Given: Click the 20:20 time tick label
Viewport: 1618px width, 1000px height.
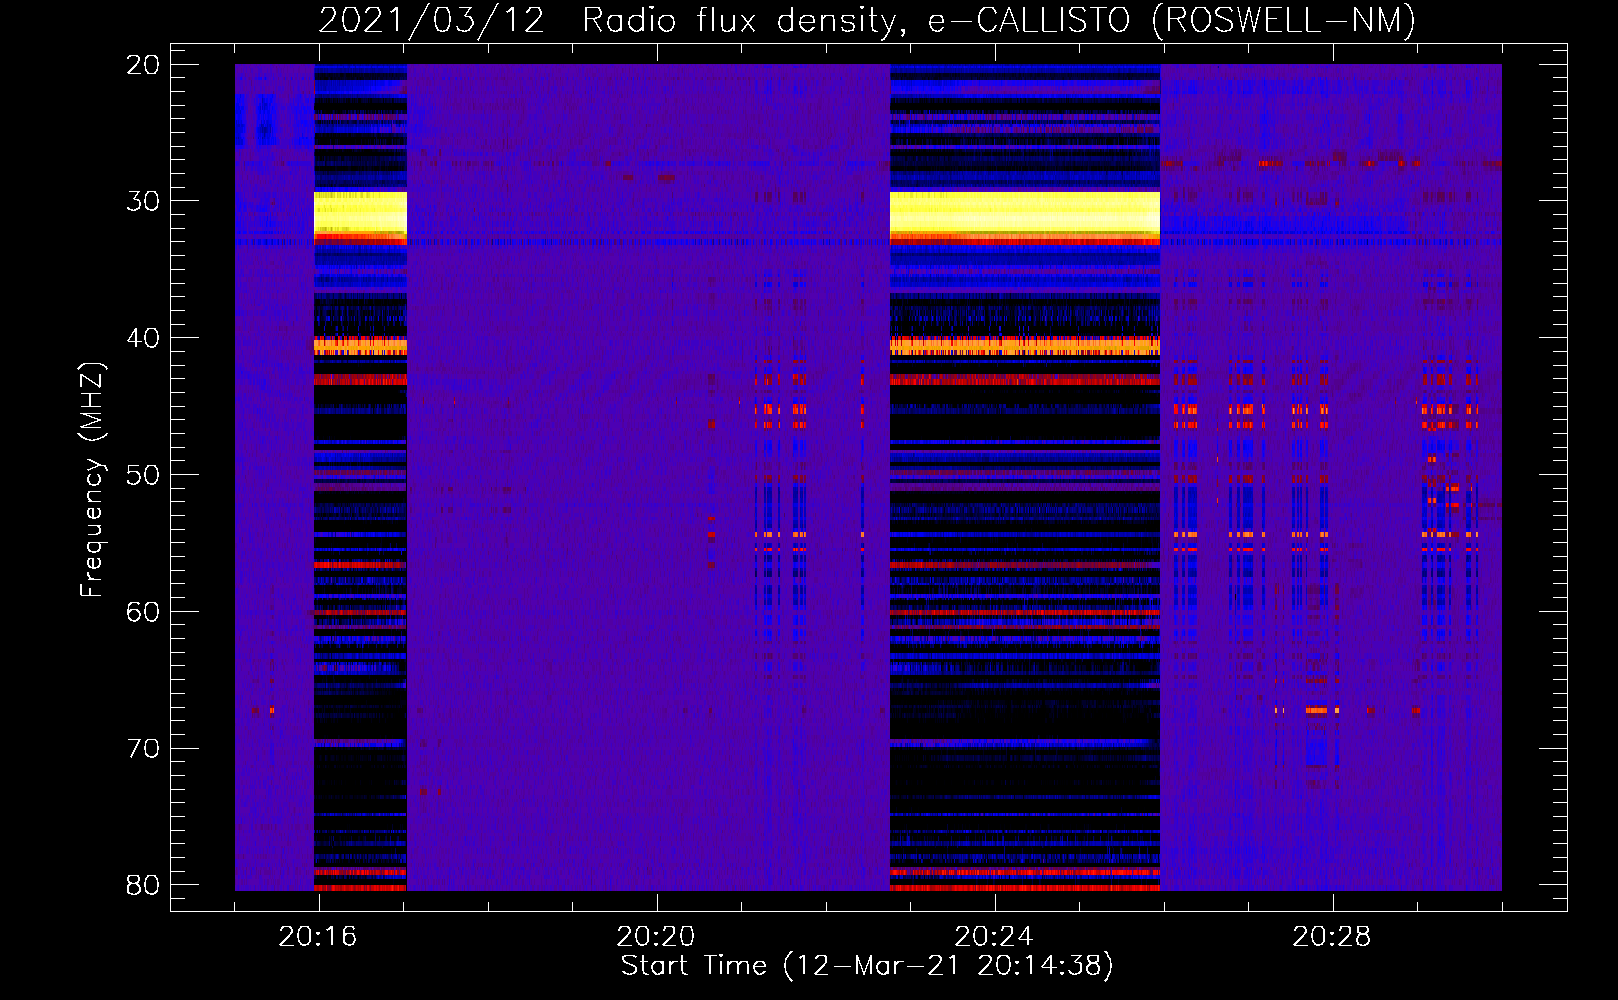Looking at the screenshot, I should pyautogui.click(x=656, y=937).
